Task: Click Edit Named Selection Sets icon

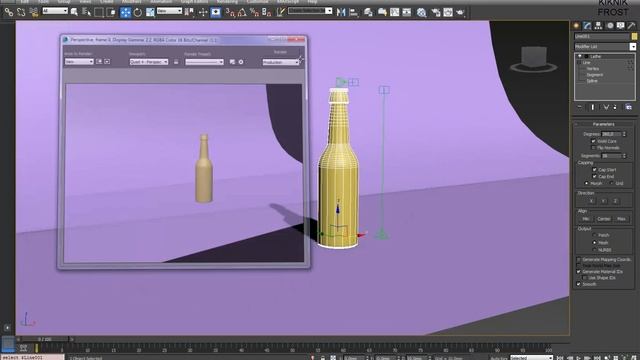Action: tap(280, 12)
